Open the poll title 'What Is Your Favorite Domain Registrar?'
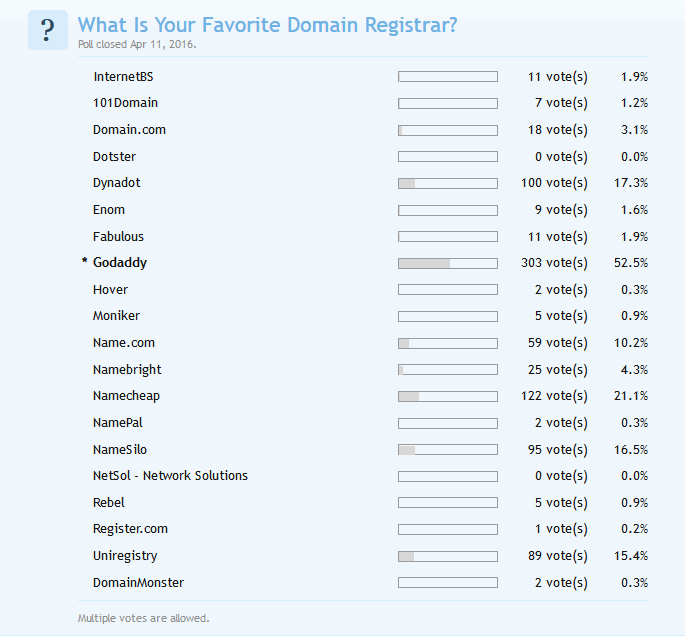 [267, 25]
